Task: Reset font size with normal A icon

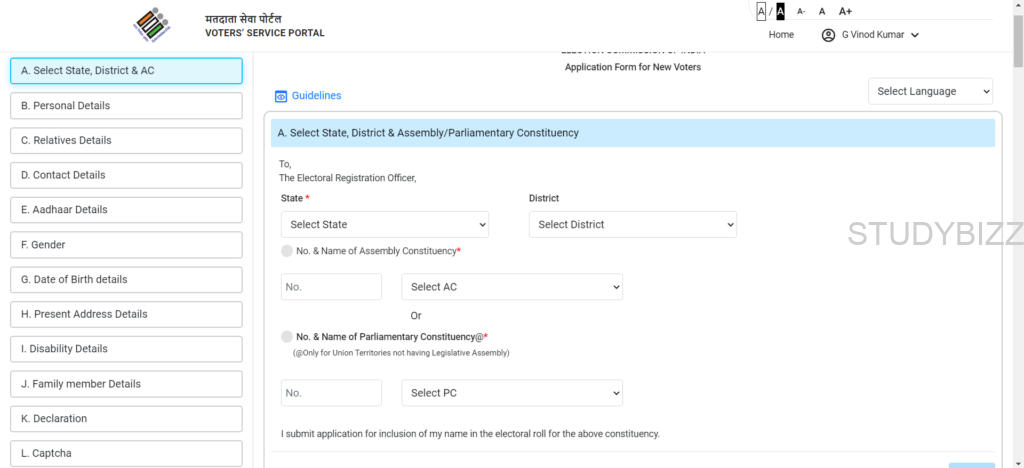Action: 822,11
